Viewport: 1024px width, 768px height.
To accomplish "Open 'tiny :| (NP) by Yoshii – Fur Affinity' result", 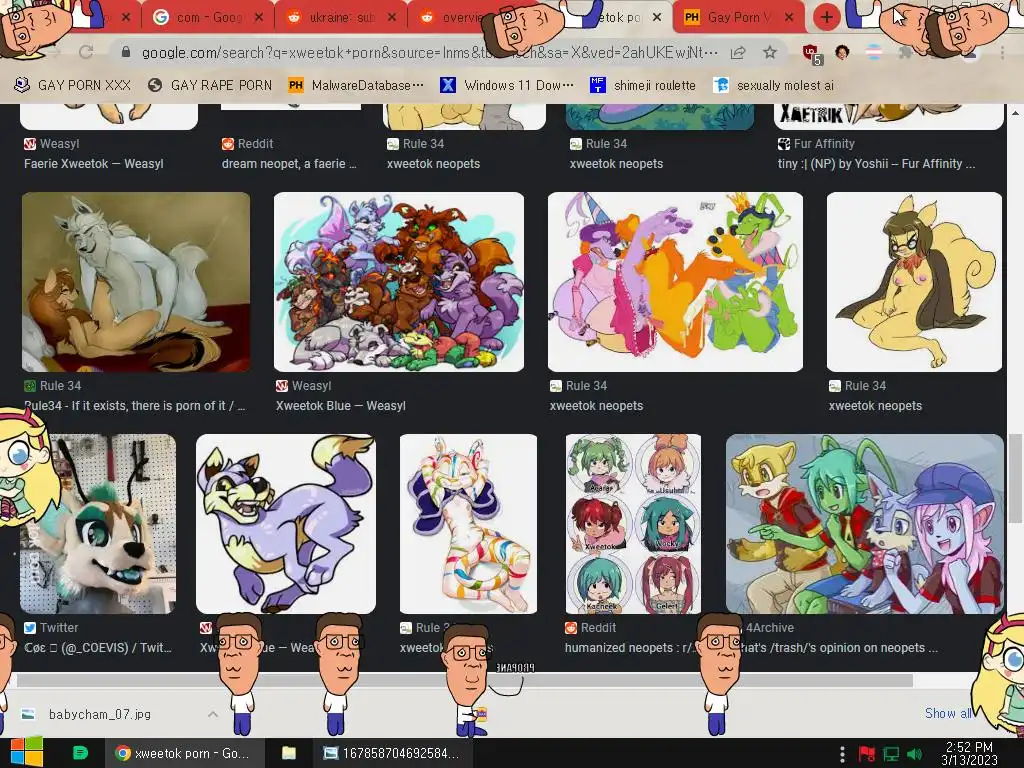I will [876, 164].
